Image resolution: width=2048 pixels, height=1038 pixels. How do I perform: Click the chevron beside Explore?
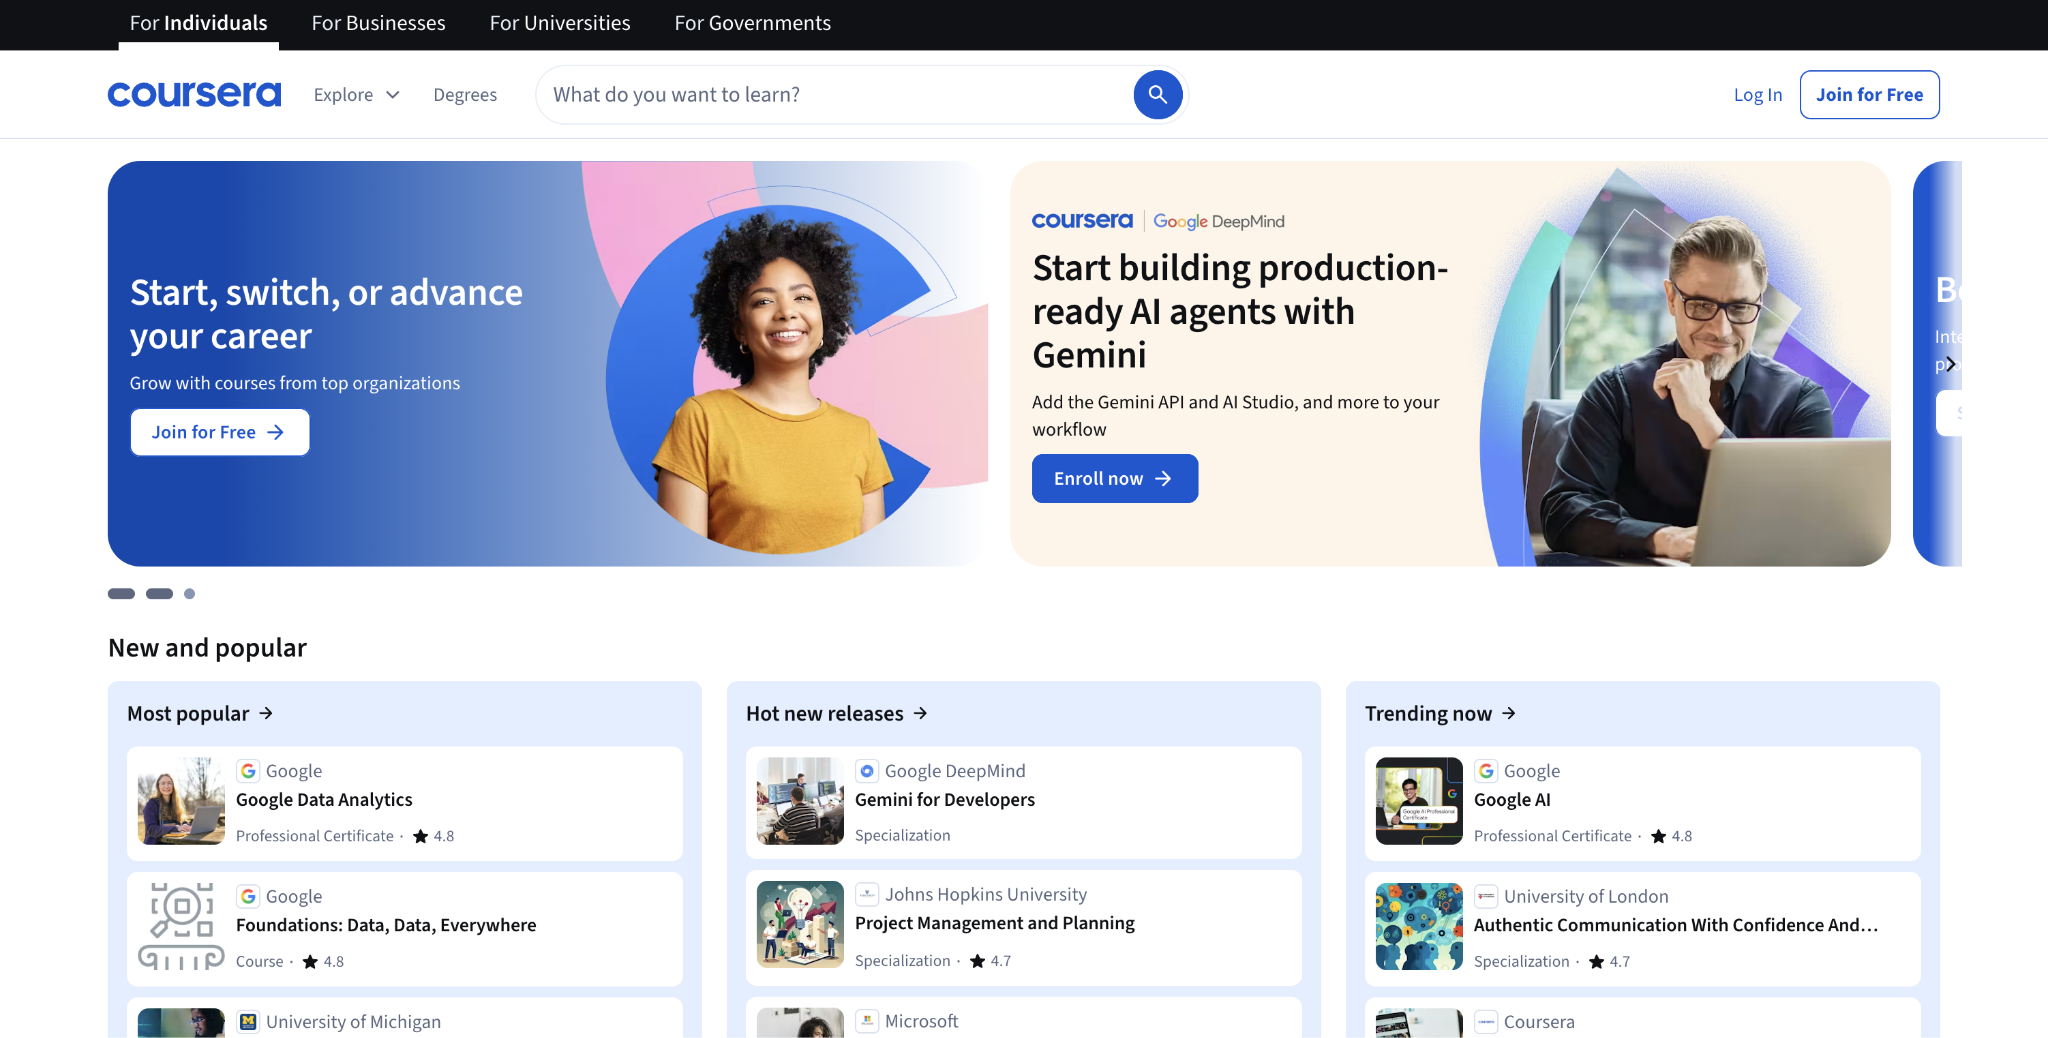click(x=393, y=95)
